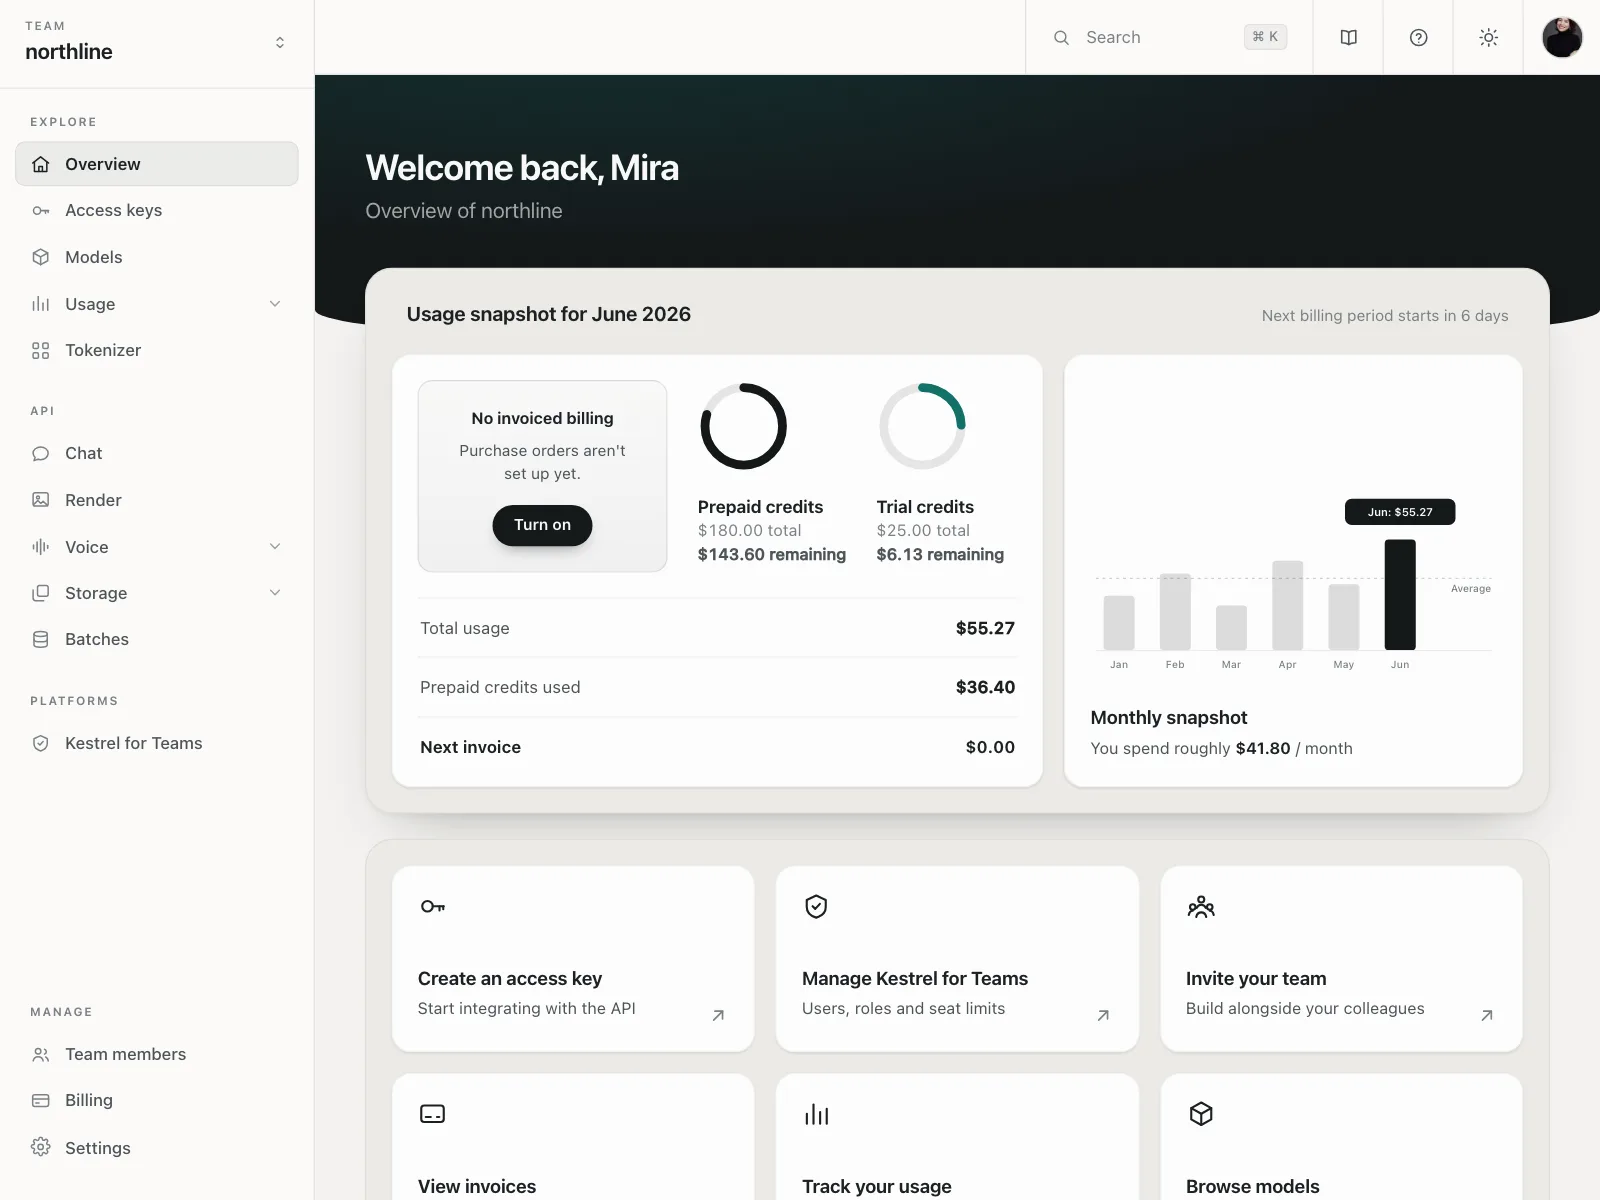Image resolution: width=1600 pixels, height=1200 pixels.
Task: Click the Overview home icon
Action: 41,164
